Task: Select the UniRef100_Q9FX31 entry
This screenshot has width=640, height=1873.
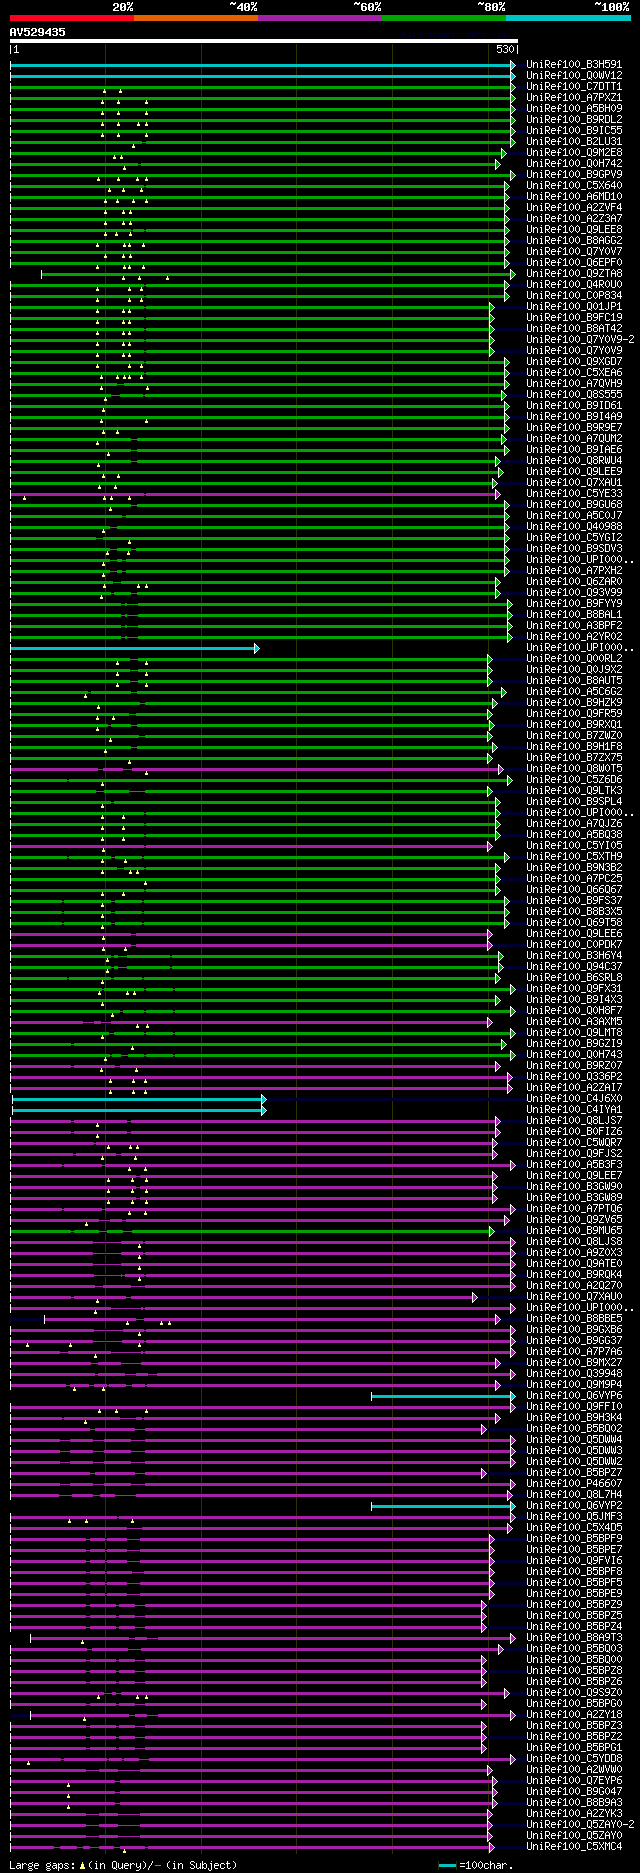Action: click(574, 989)
